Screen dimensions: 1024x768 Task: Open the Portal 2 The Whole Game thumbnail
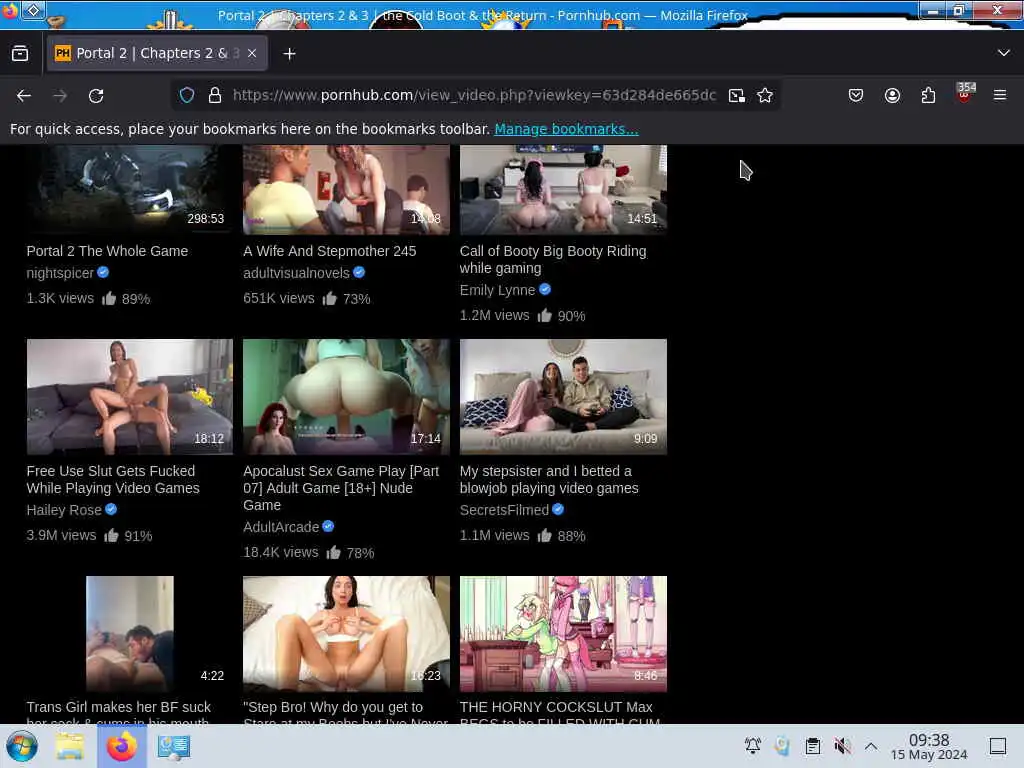[129, 190]
